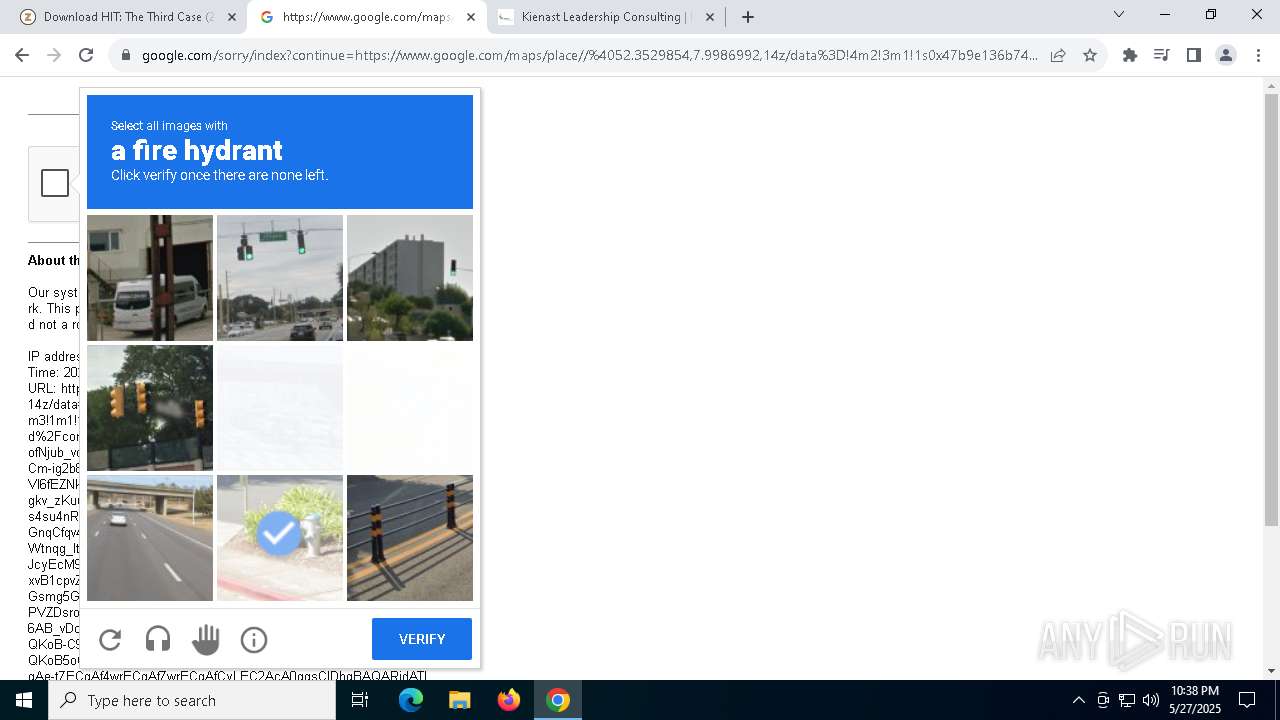Close the Kienast Leadership Consulting tab

point(710,17)
